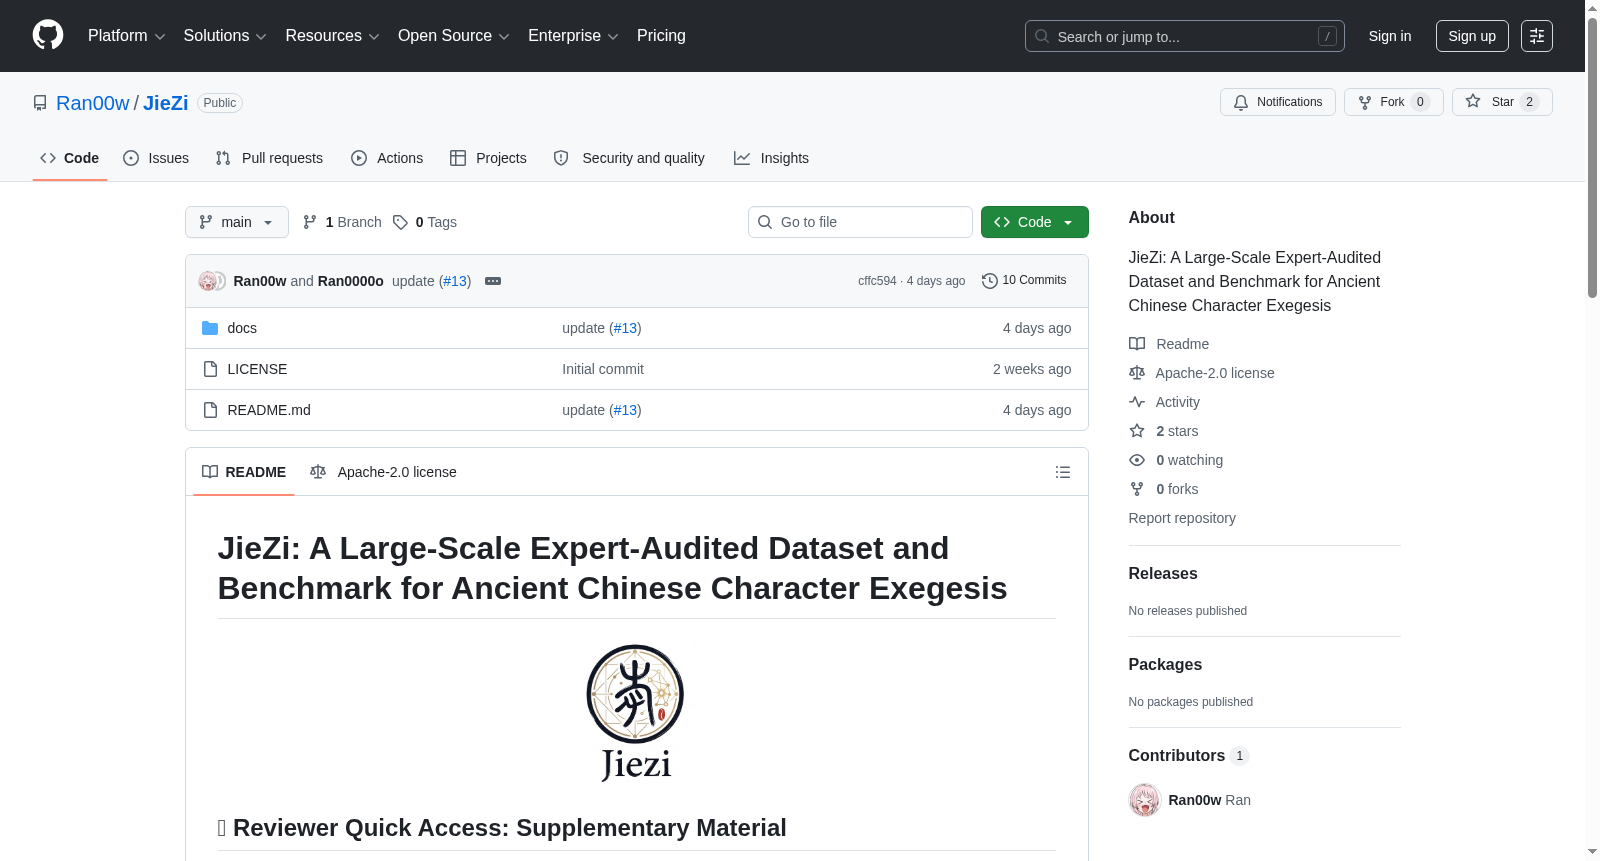Star the JieZi repository

[1501, 102]
